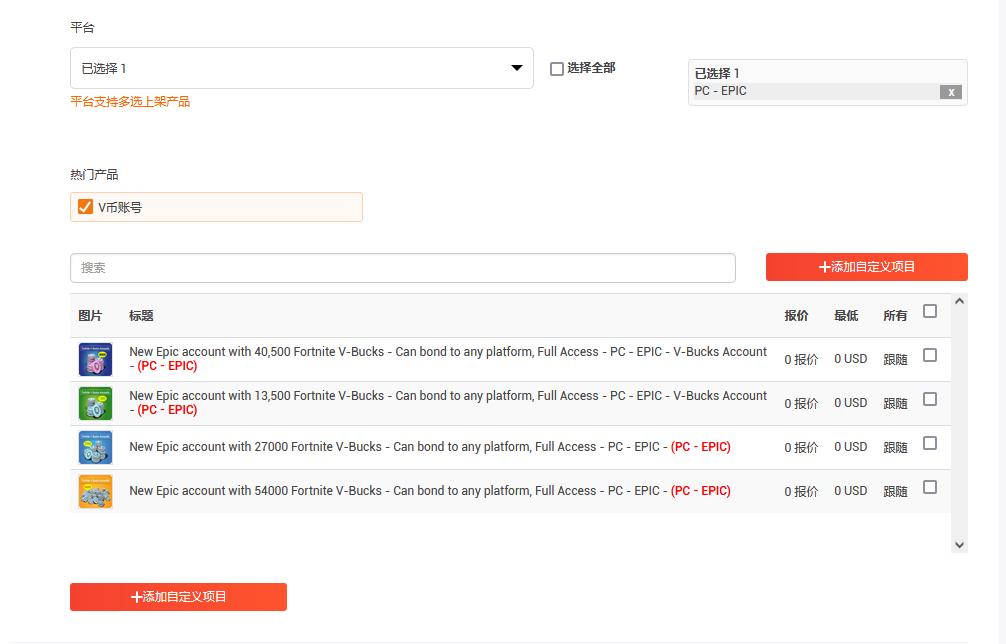1006x644 pixels.
Task: Click the 最低 column header
Action: pyautogui.click(x=846, y=316)
